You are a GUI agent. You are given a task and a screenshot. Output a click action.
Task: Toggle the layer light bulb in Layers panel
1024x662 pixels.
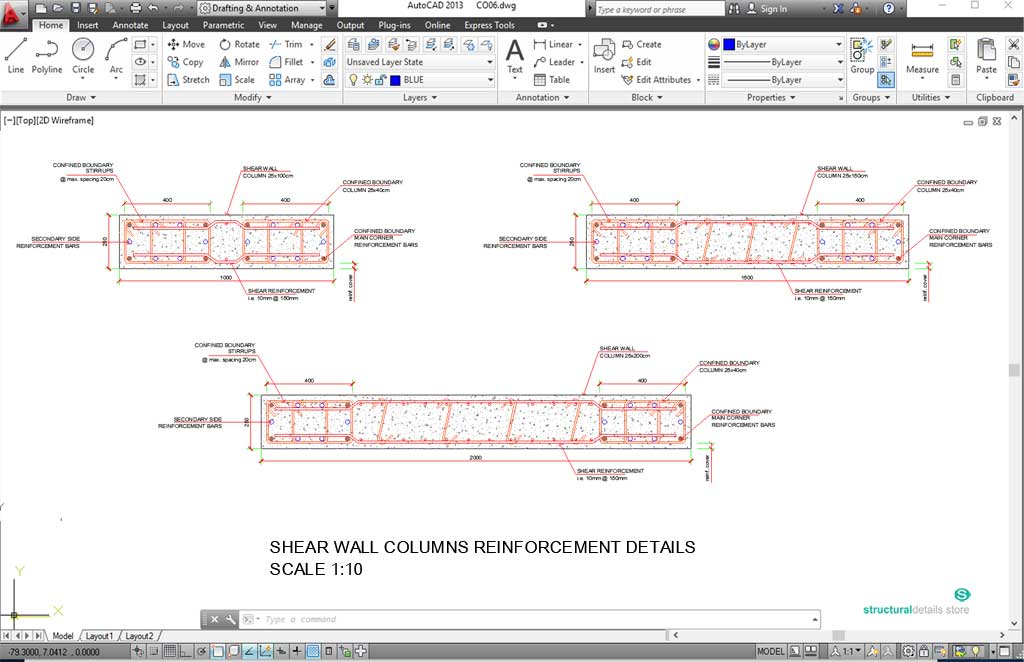pos(355,80)
